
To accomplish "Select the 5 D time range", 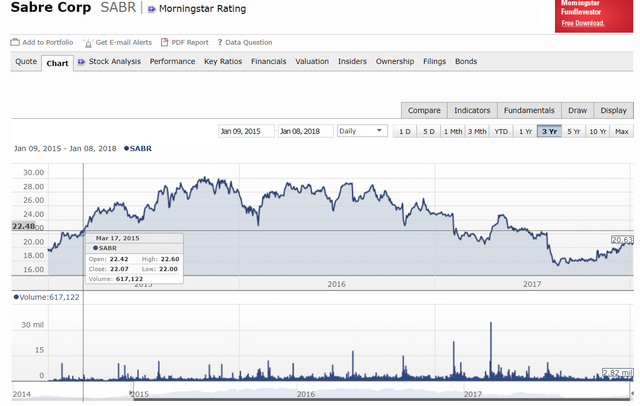I will click(429, 131).
